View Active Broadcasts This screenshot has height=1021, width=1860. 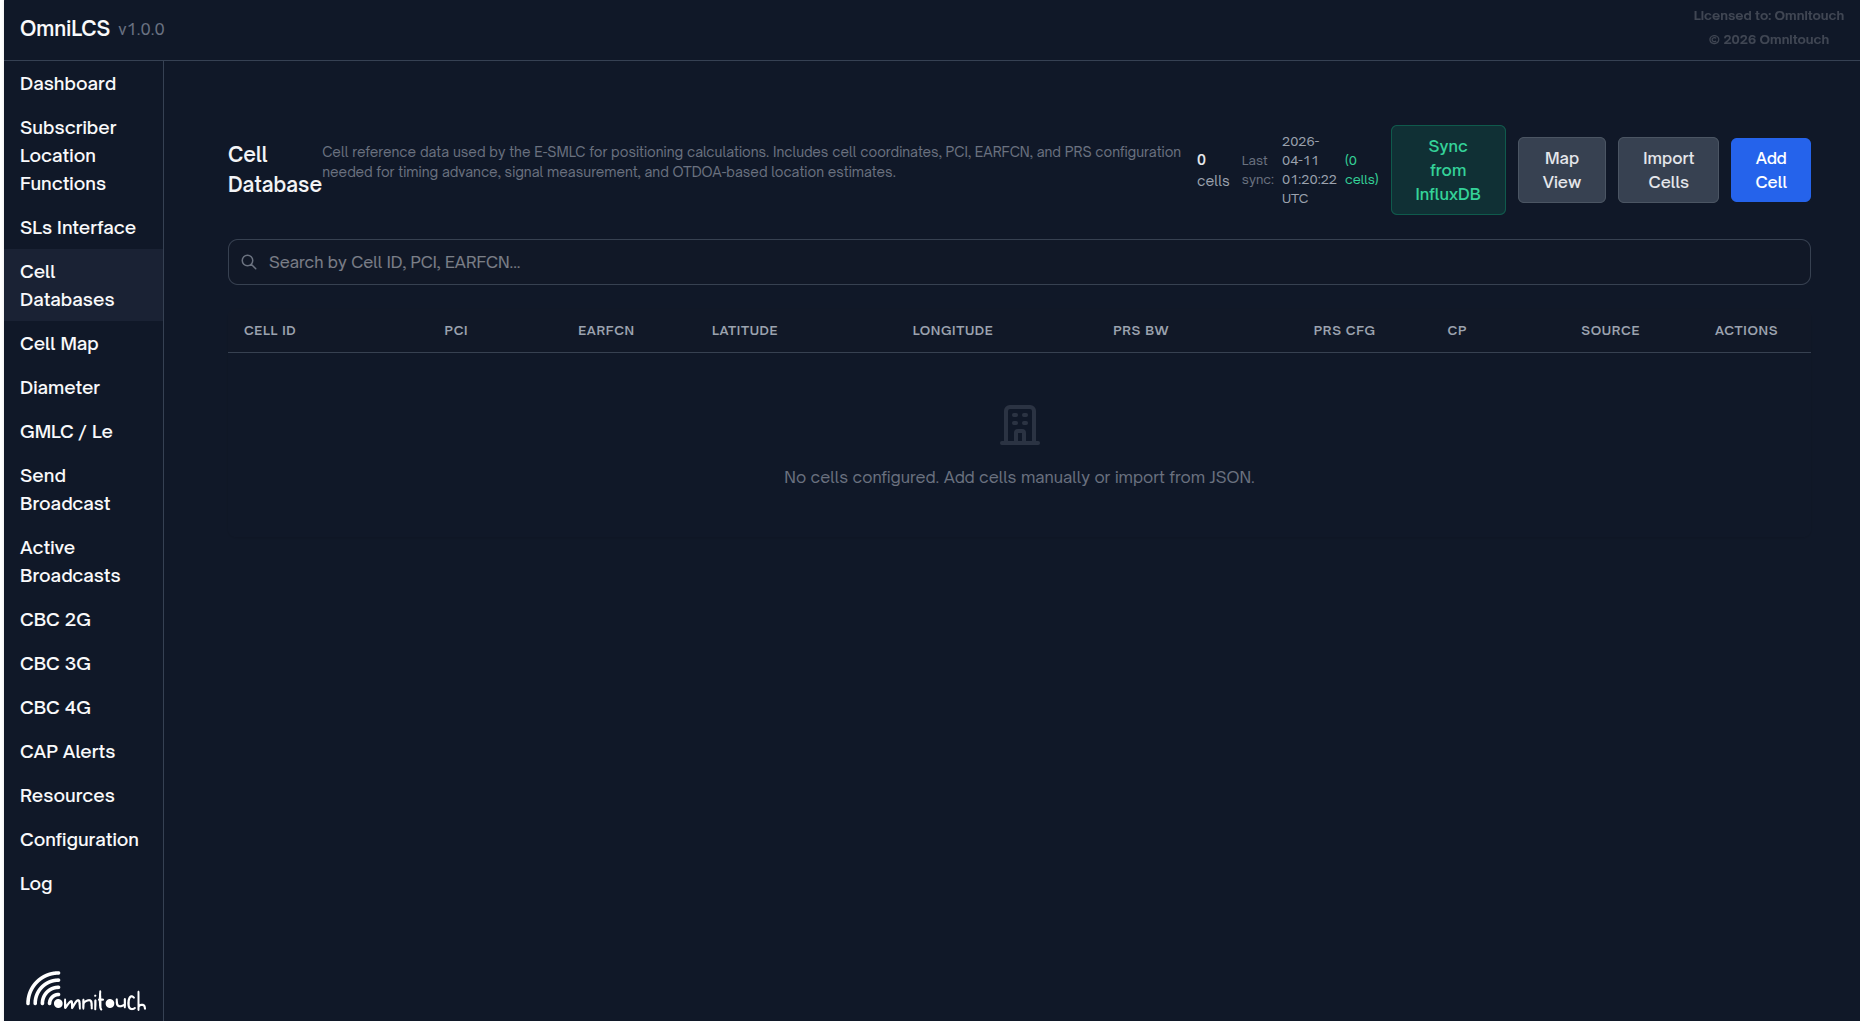pos(70,561)
